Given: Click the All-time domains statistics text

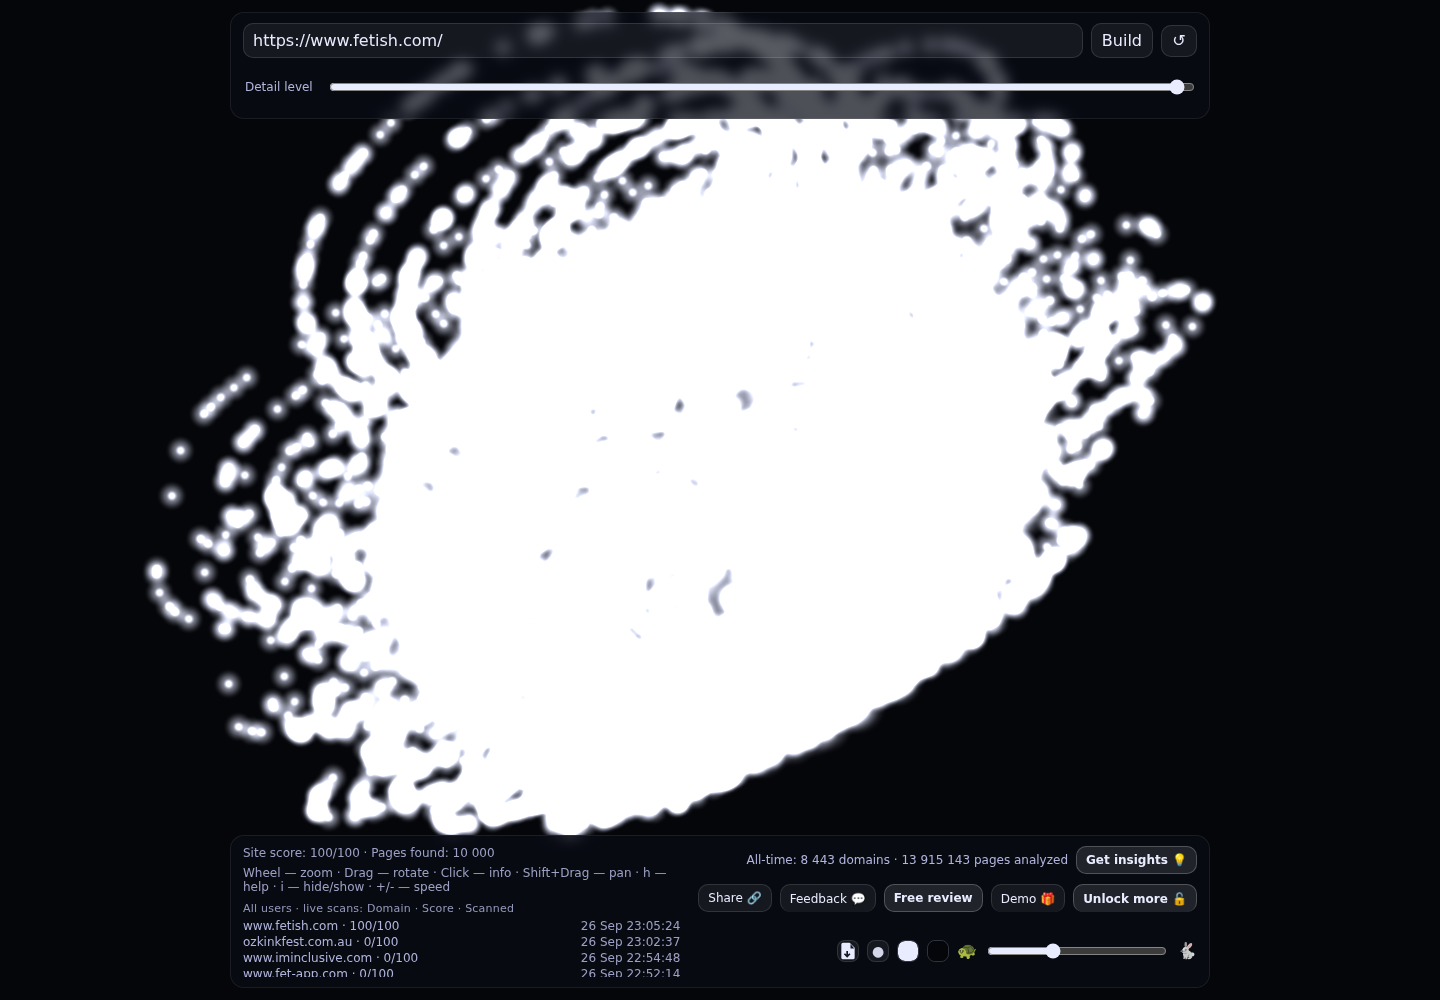Looking at the screenshot, I should (907, 860).
